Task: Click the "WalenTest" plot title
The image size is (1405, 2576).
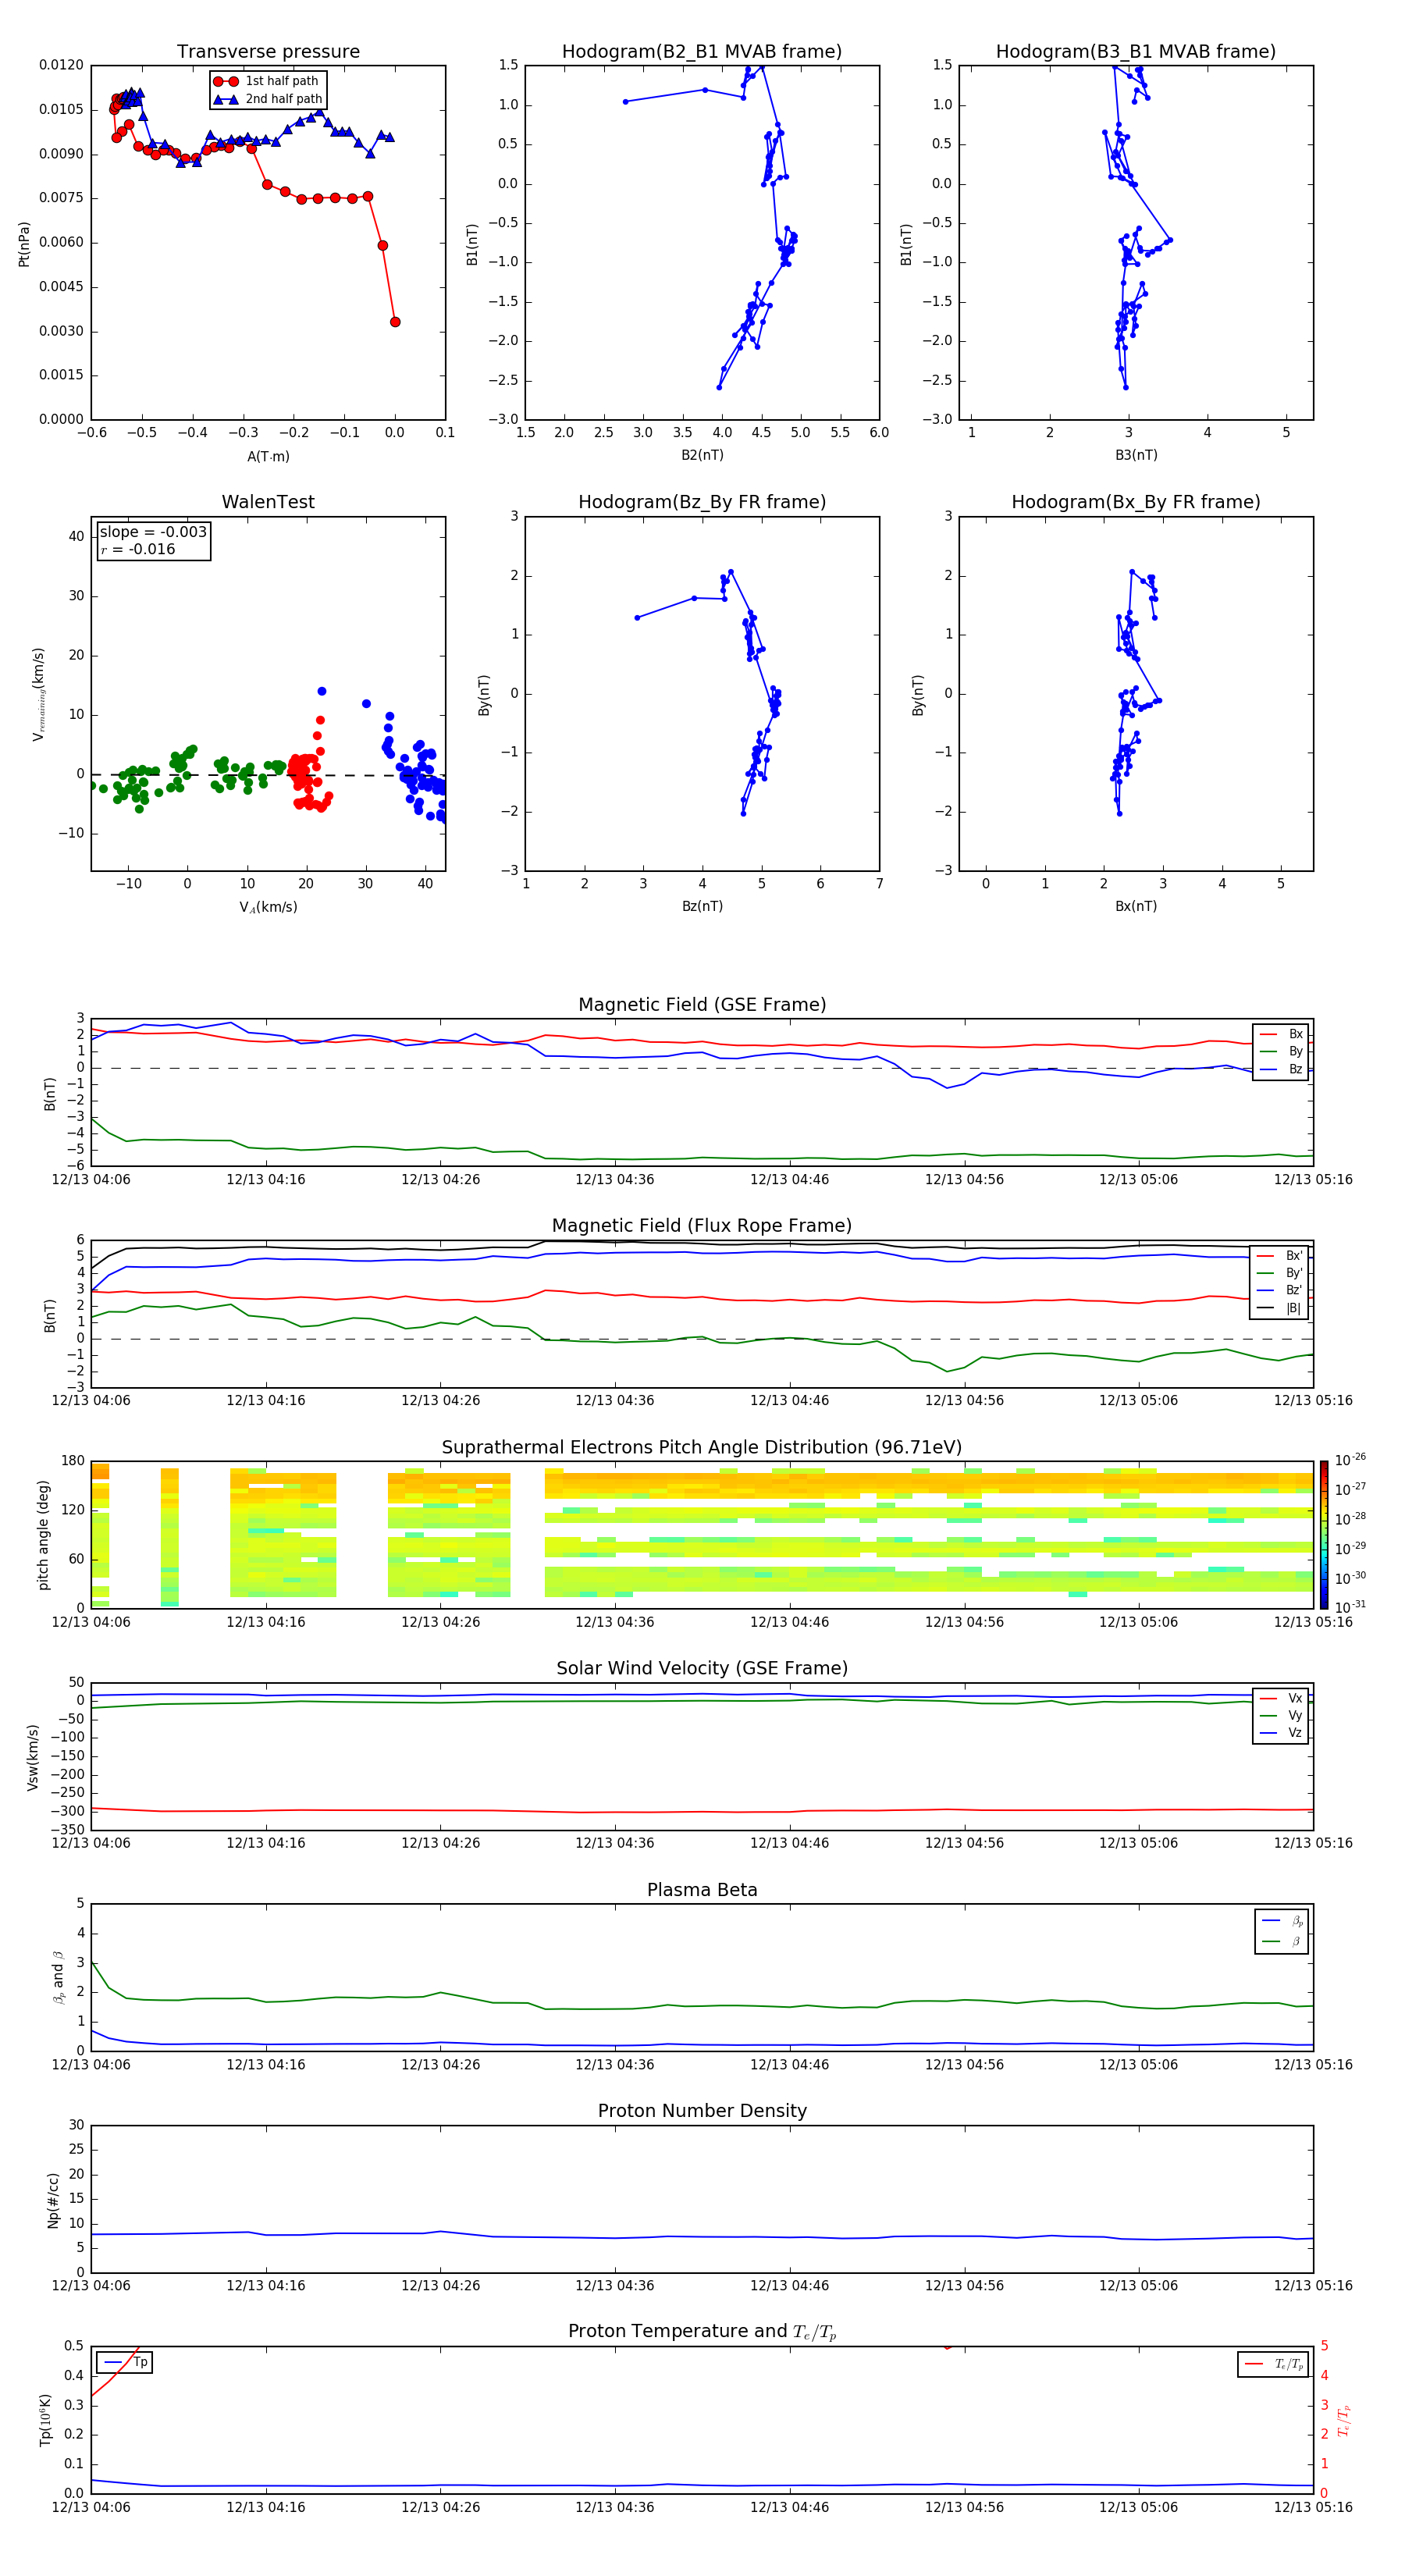Action: (268, 502)
